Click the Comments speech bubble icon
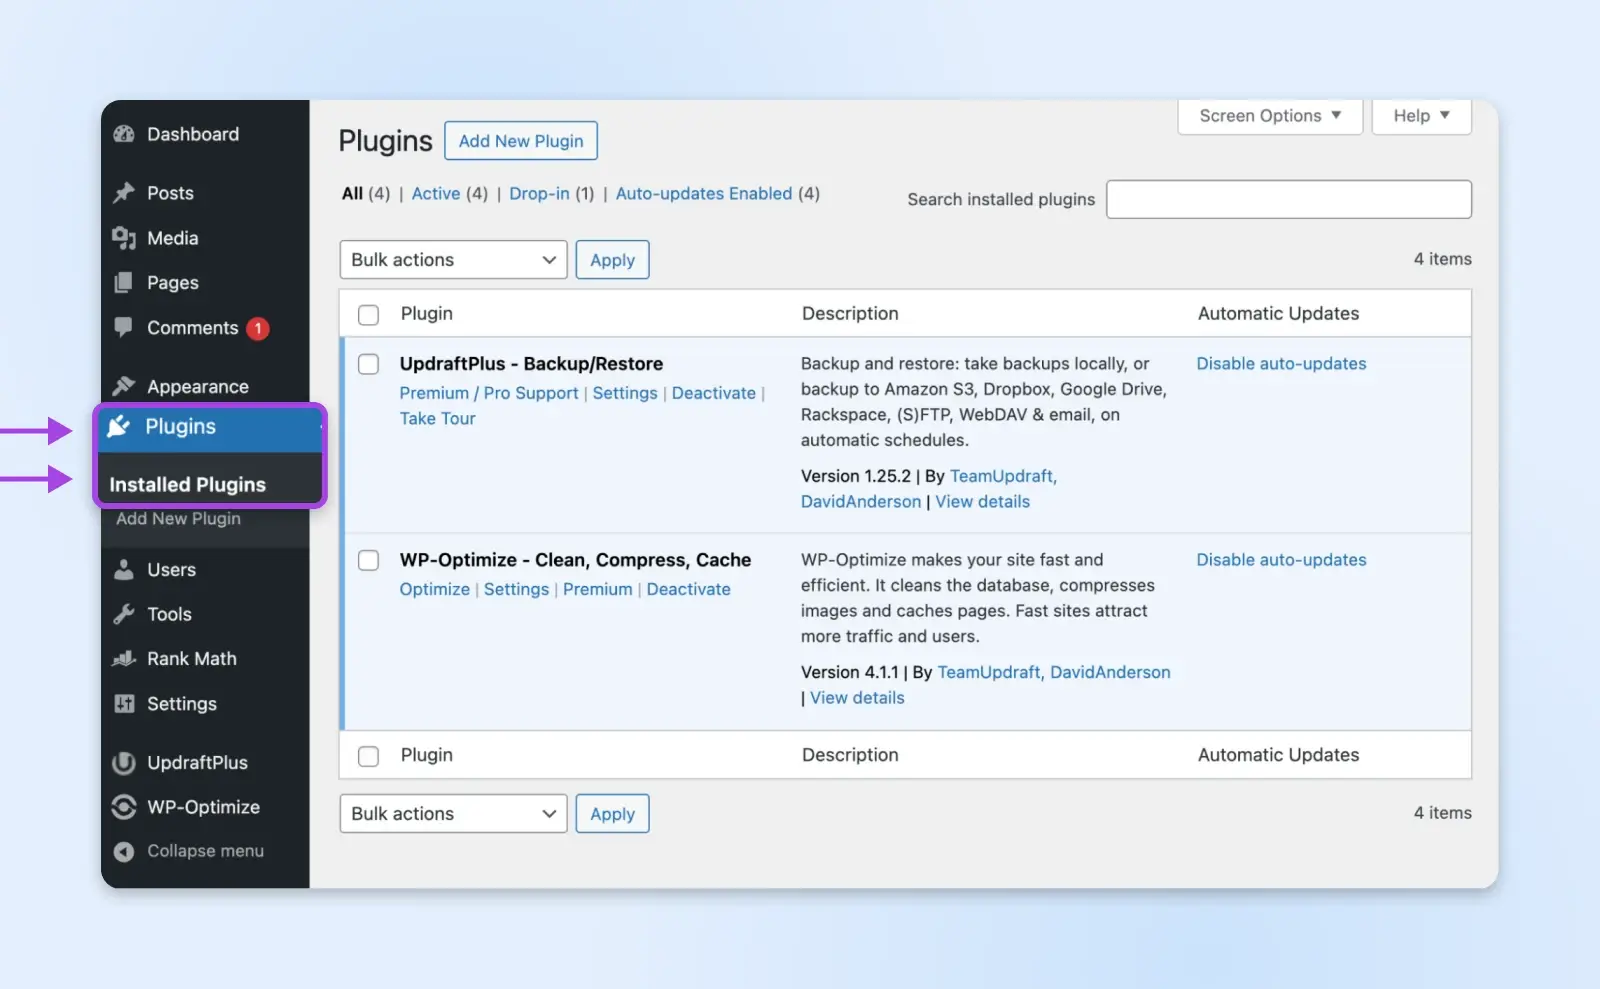Image resolution: width=1600 pixels, height=989 pixels. [x=124, y=327]
